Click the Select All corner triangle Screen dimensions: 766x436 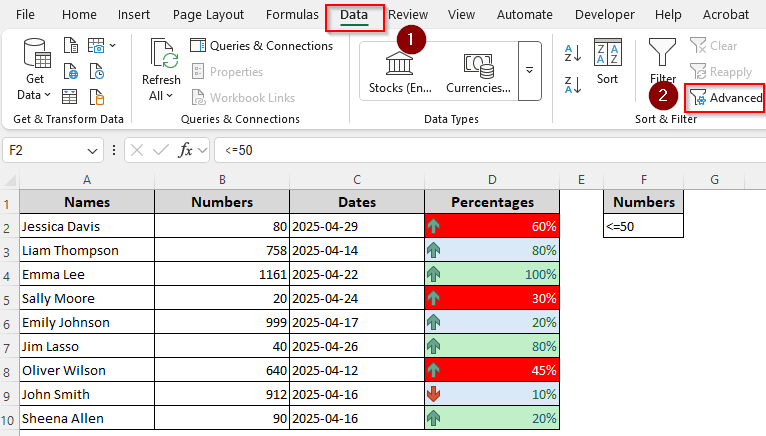point(11,182)
